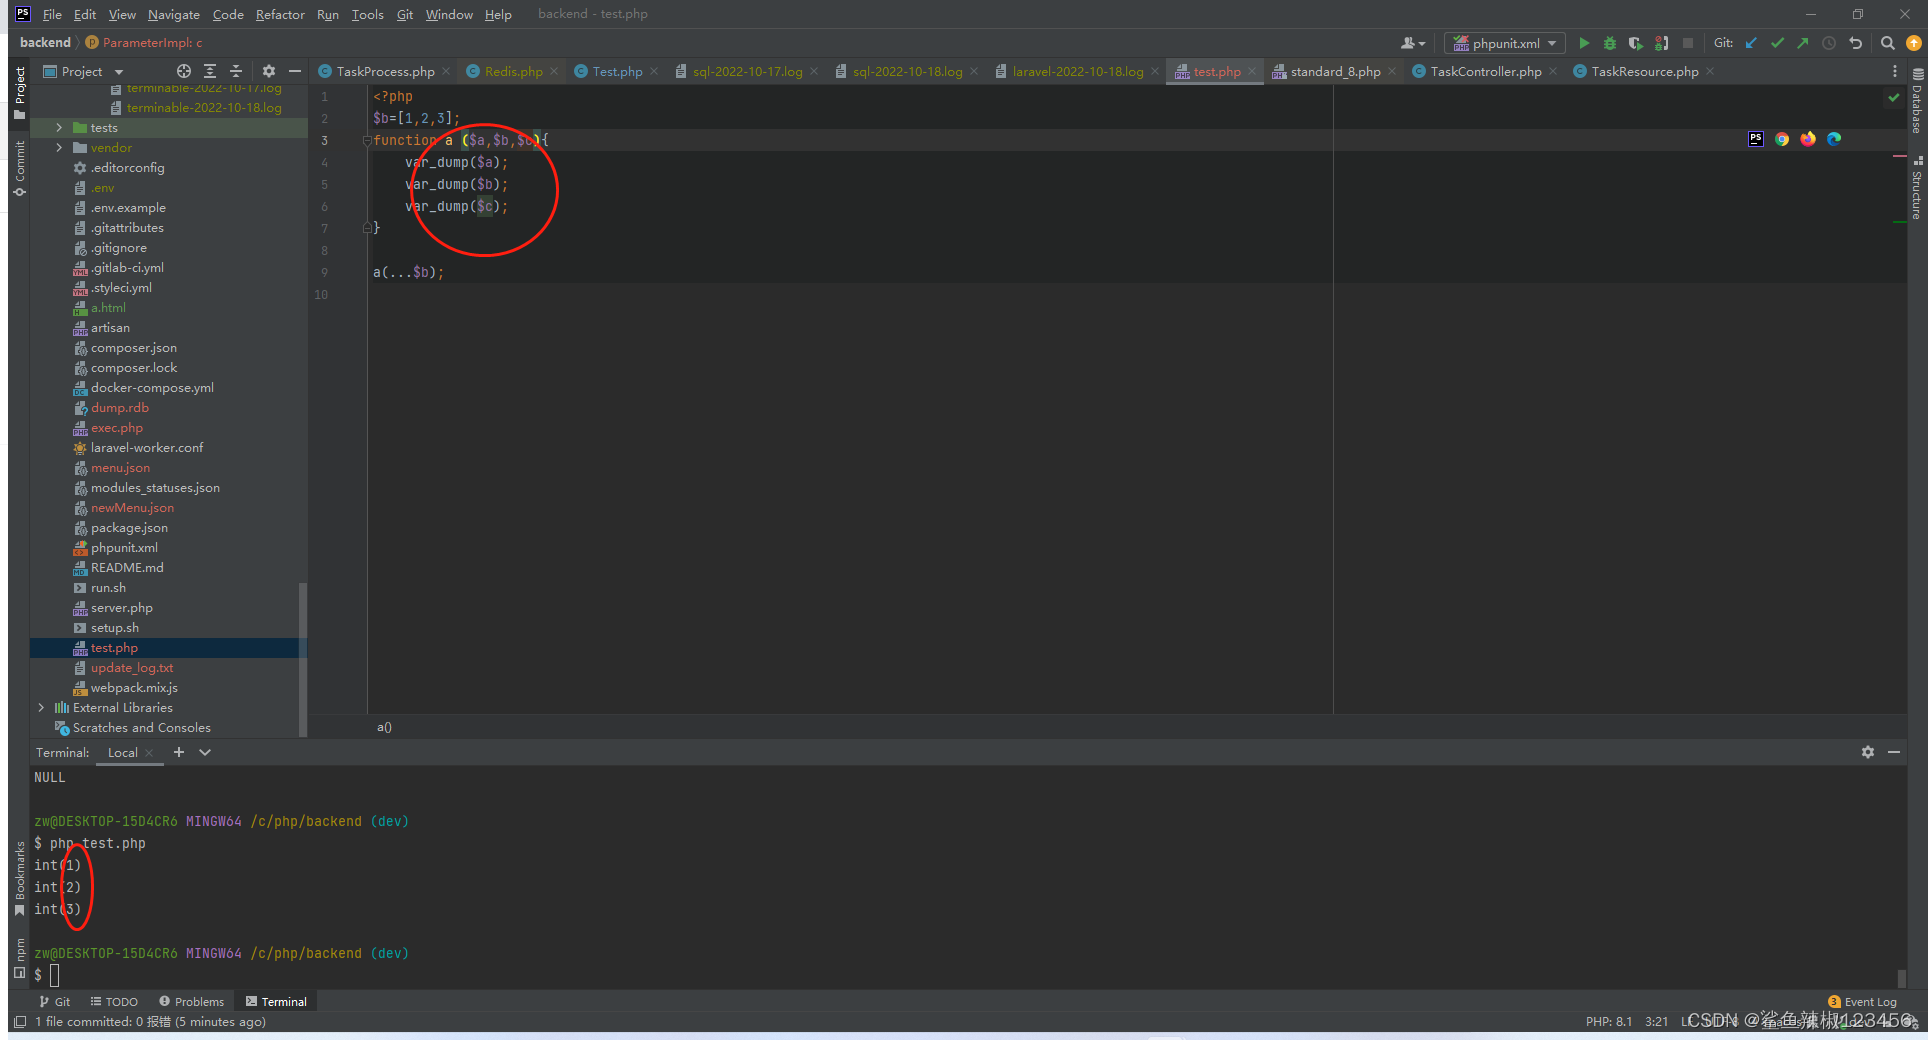Open file in Firefox browser icon

click(x=1808, y=139)
